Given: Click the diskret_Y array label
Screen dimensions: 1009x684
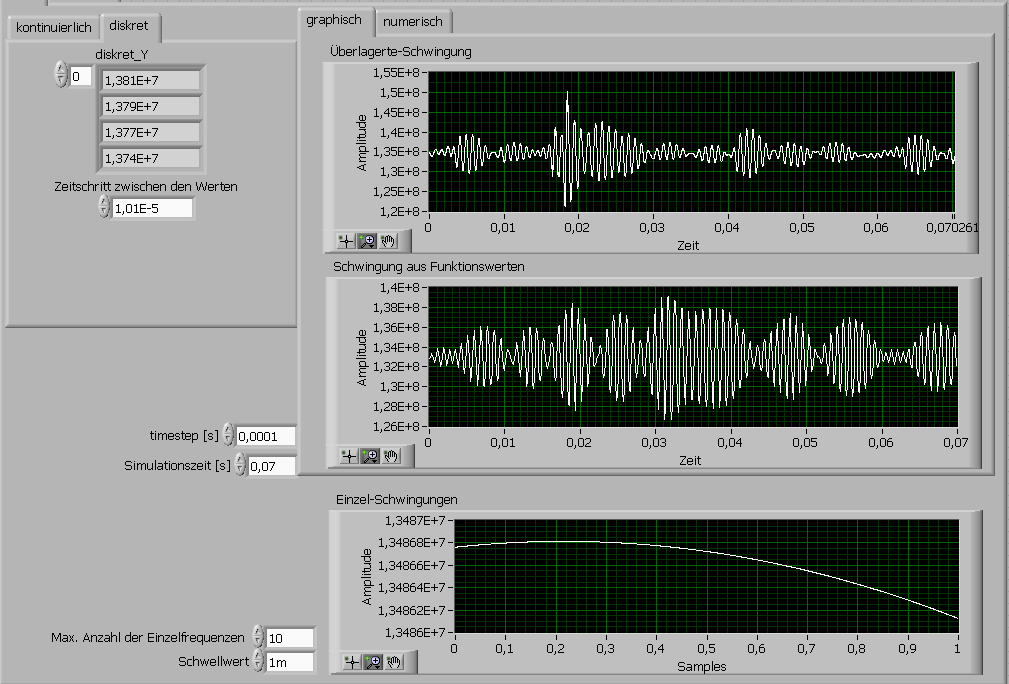Looking at the screenshot, I should pyautogui.click(x=122, y=55).
